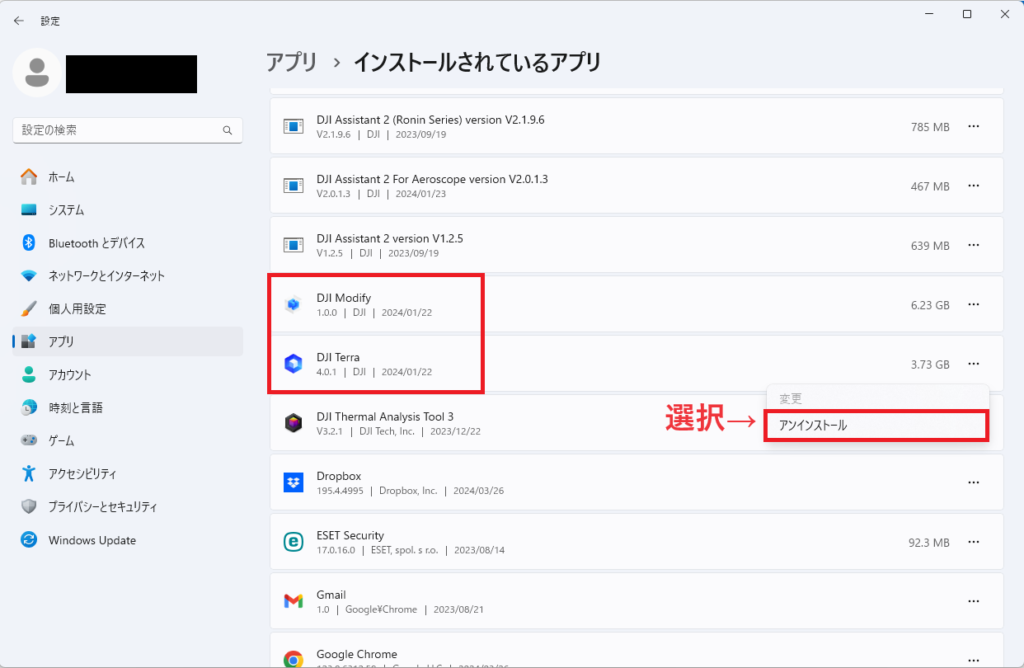This screenshot has width=1024, height=668.
Task: Click the DJI Modify app name
Action: [344, 298]
